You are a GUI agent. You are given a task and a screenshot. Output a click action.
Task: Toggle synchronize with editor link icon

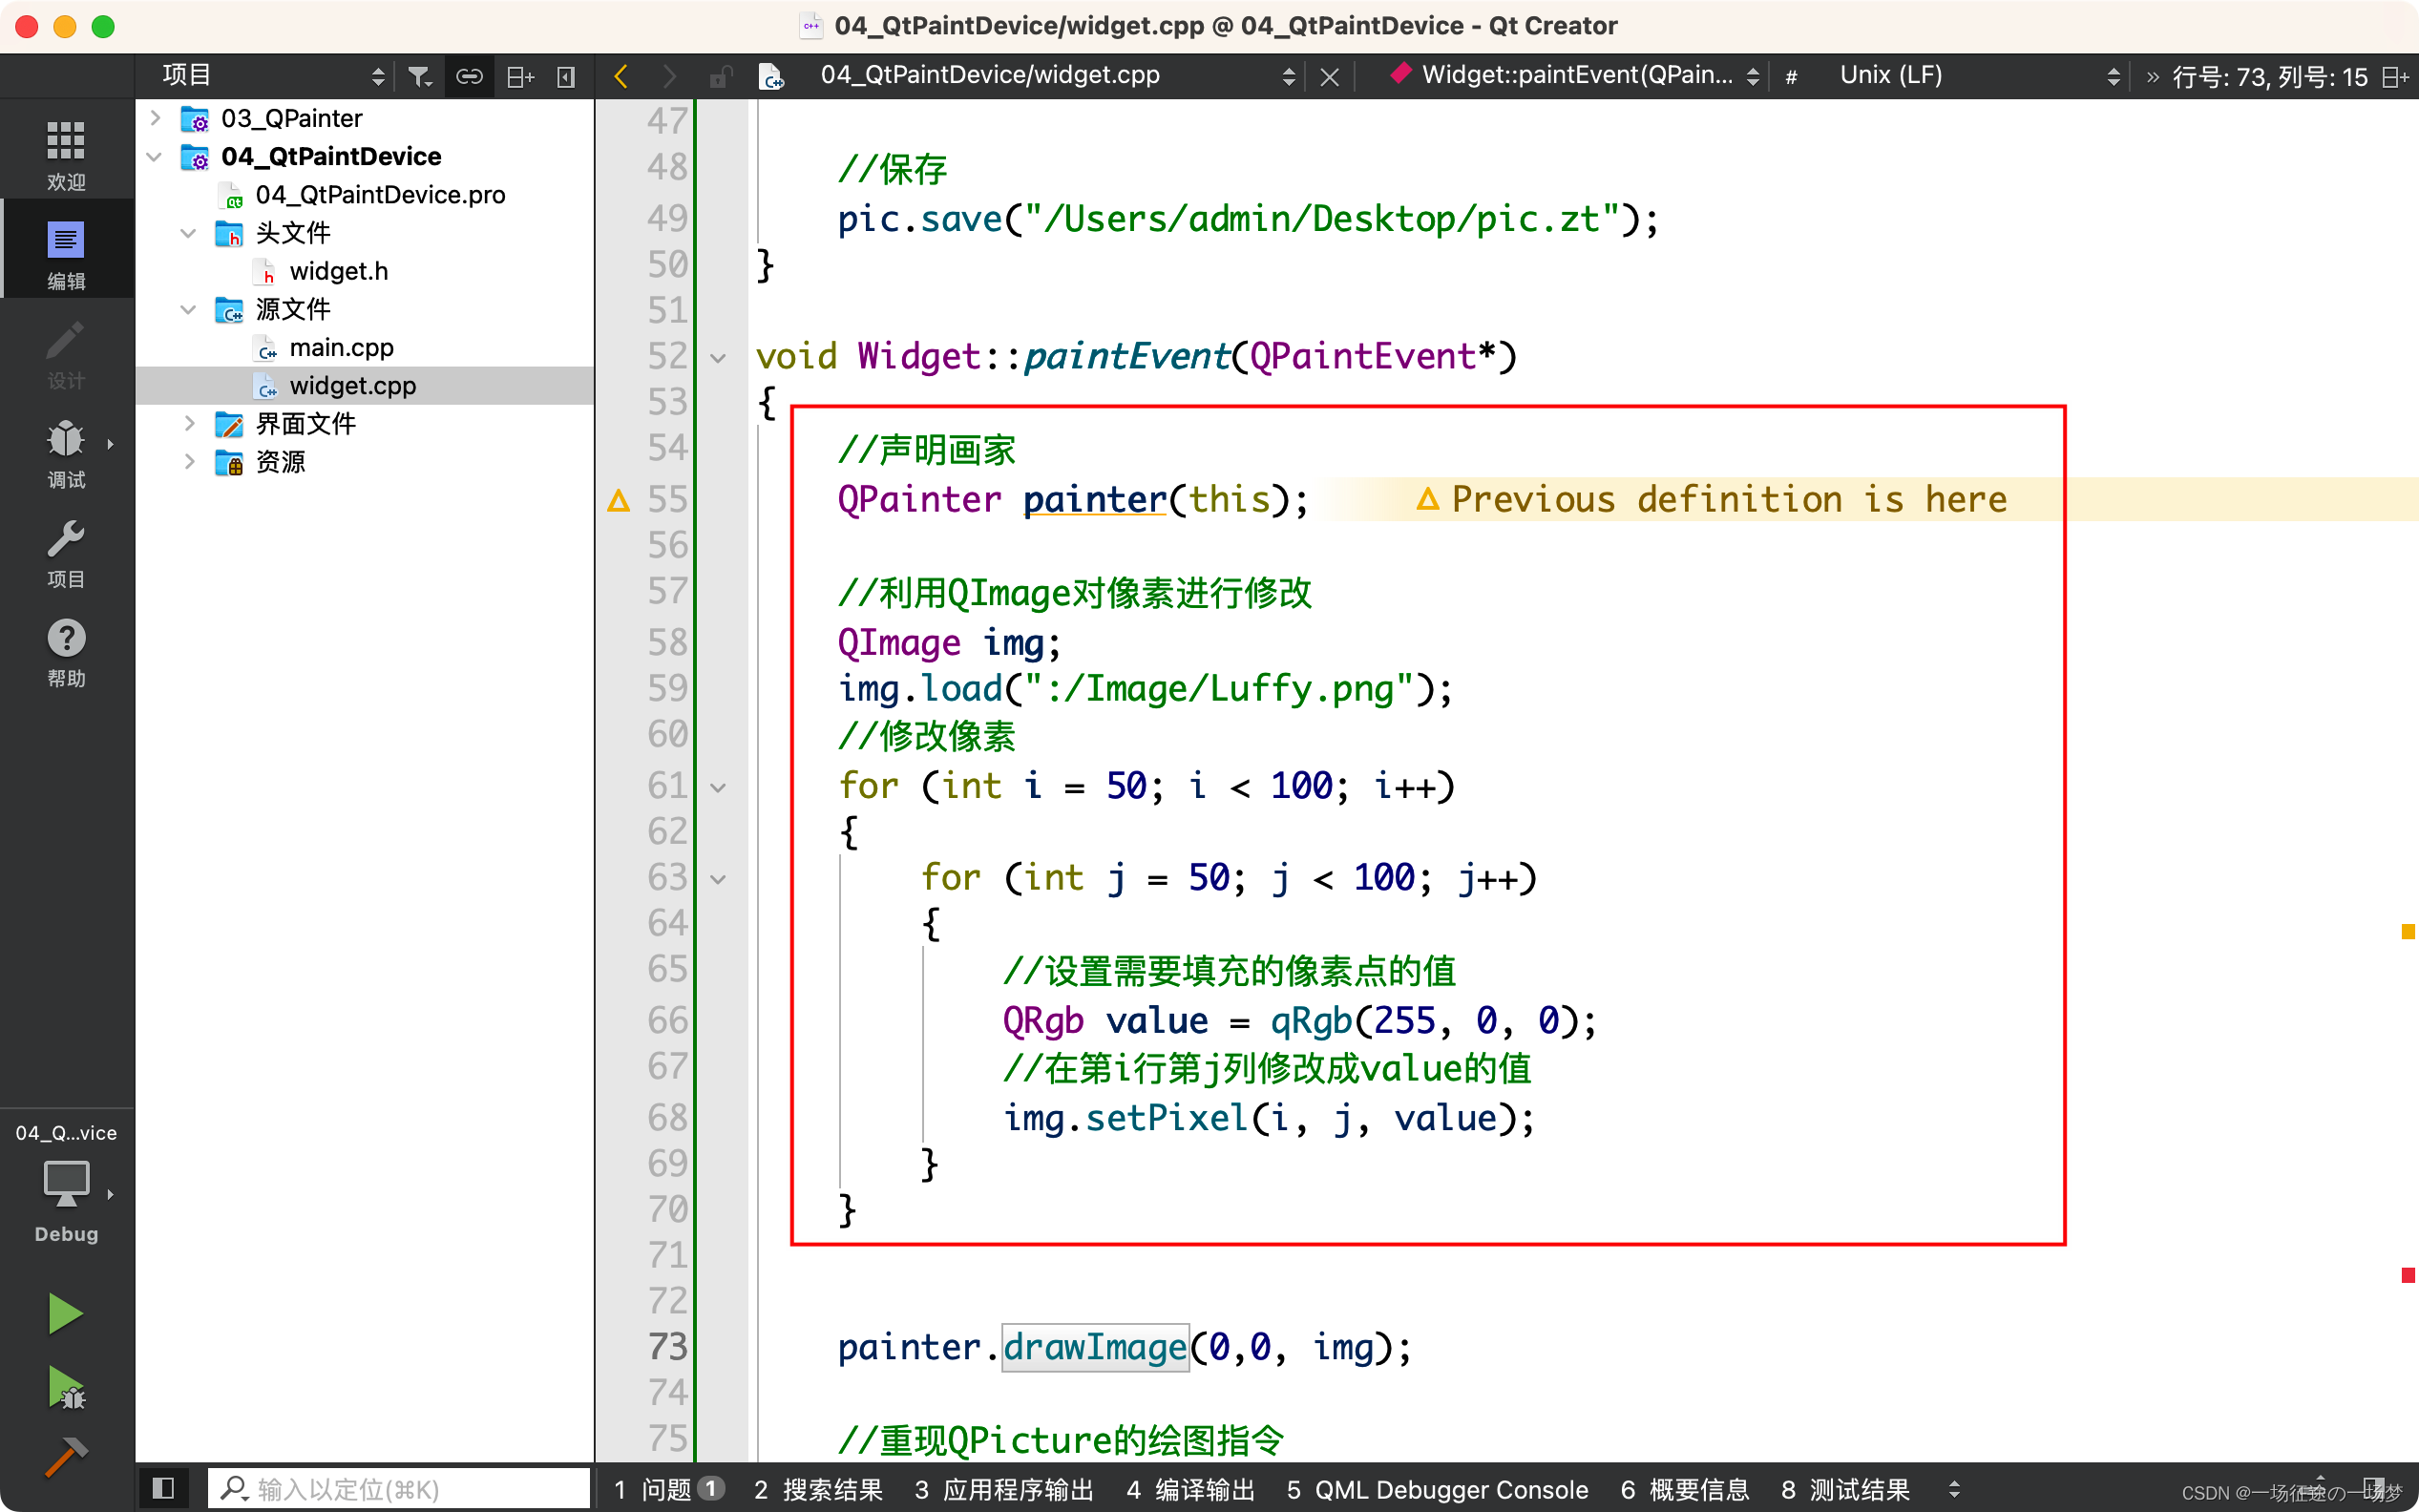pyautogui.click(x=469, y=76)
